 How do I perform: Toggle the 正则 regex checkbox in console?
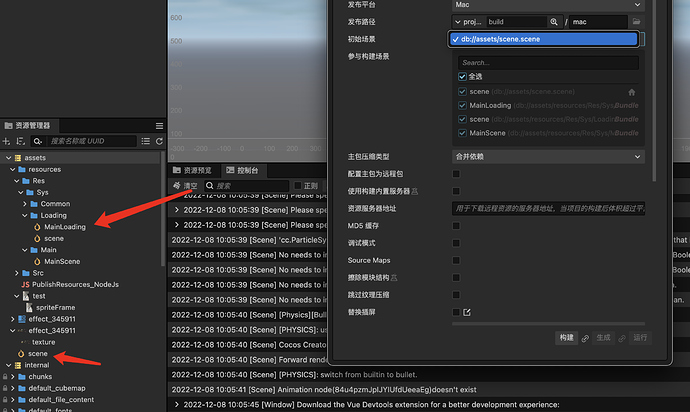pyautogui.click(x=298, y=185)
